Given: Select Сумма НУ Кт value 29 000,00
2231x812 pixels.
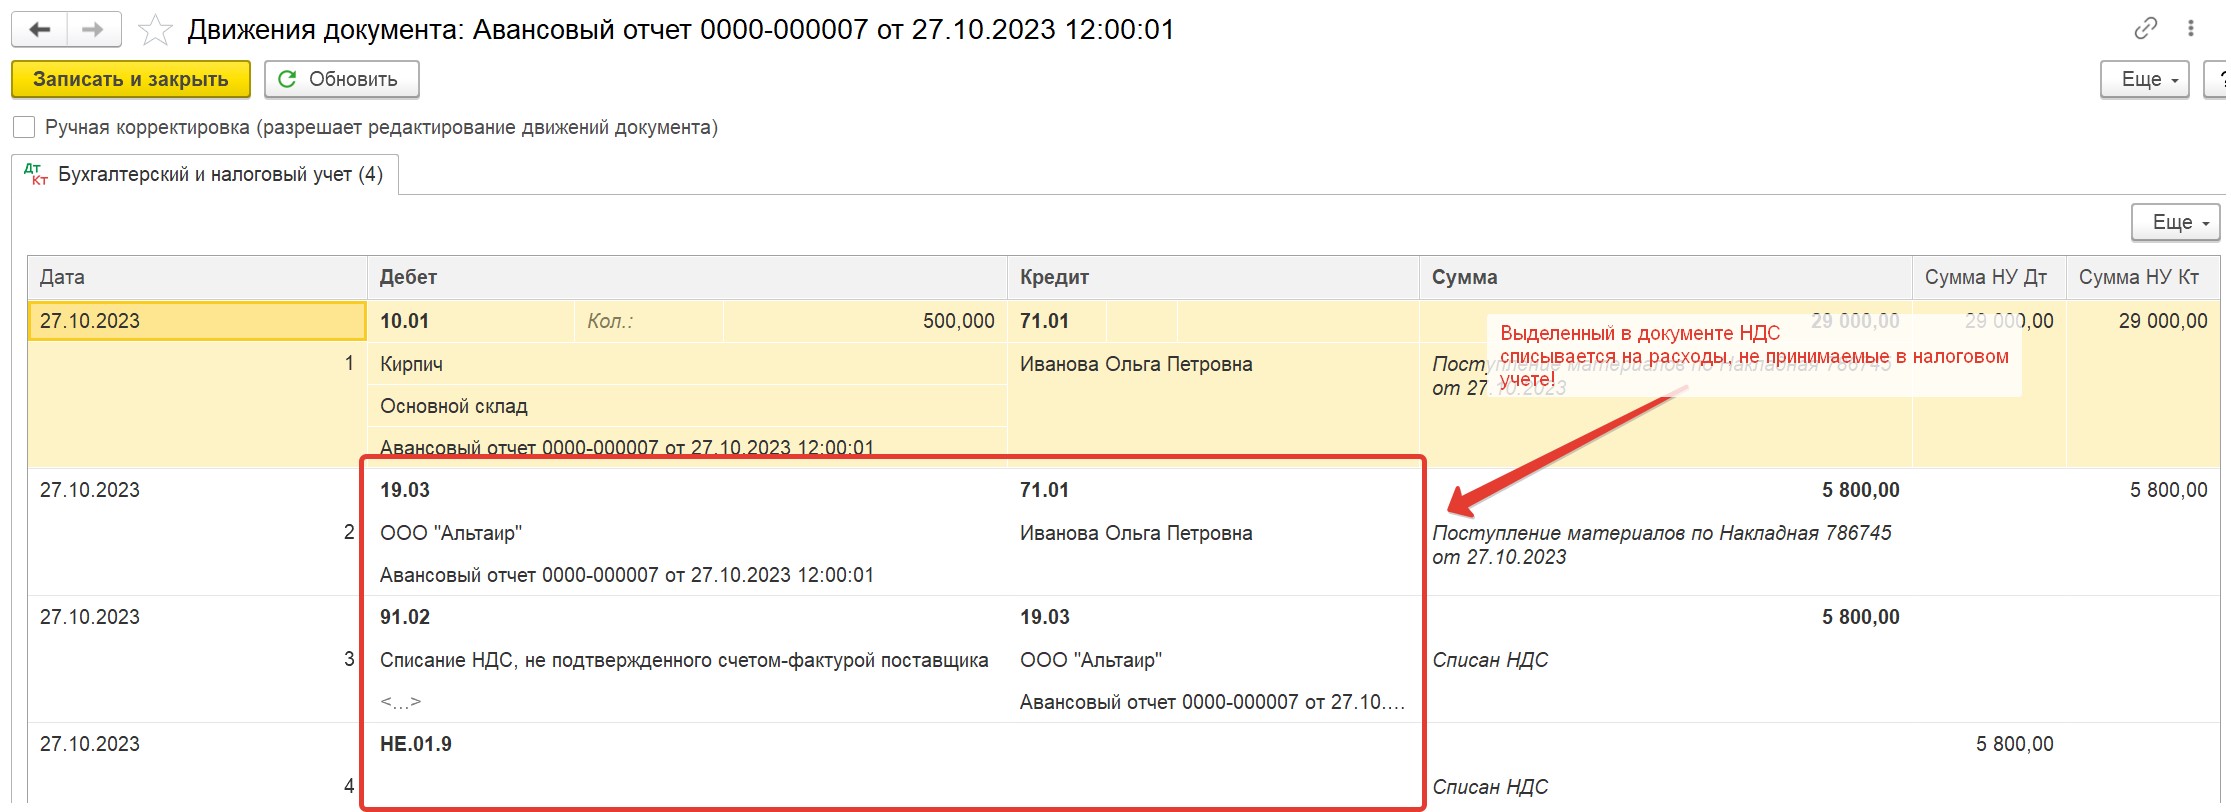Looking at the screenshot, I should pos(2162,321).
